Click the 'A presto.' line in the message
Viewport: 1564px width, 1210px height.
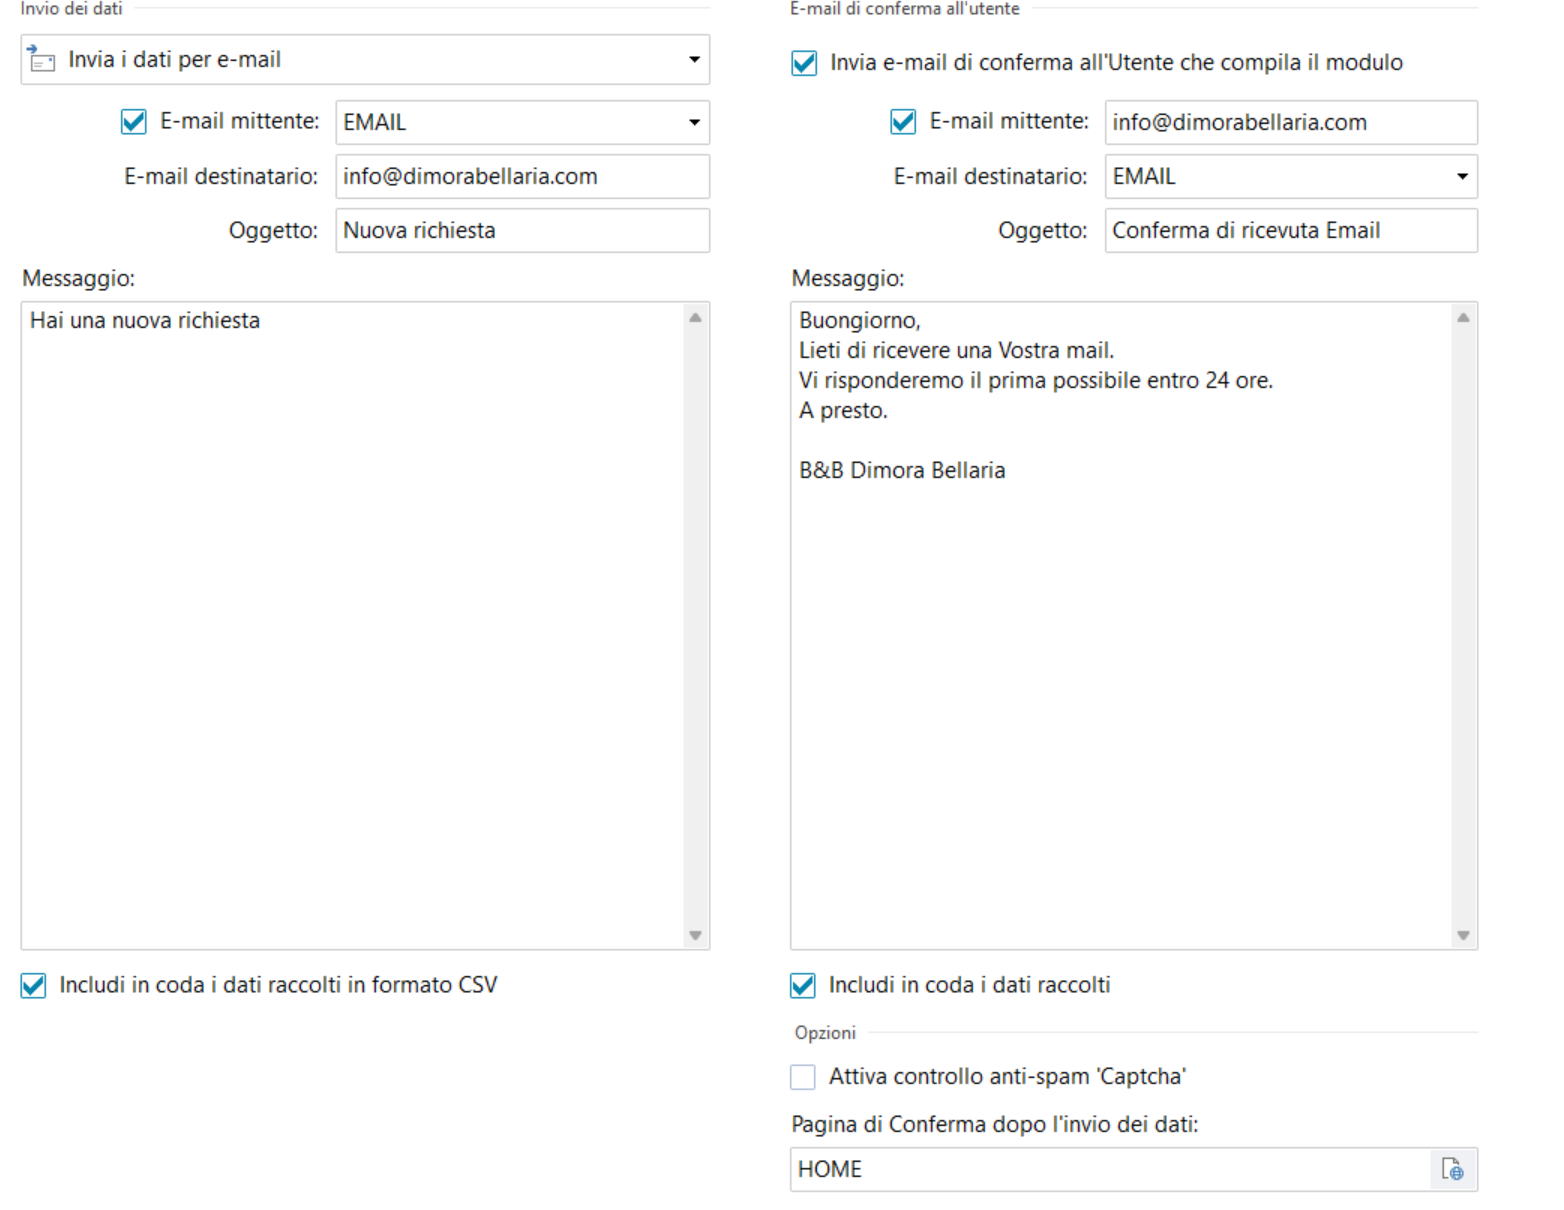coord(843,410)
